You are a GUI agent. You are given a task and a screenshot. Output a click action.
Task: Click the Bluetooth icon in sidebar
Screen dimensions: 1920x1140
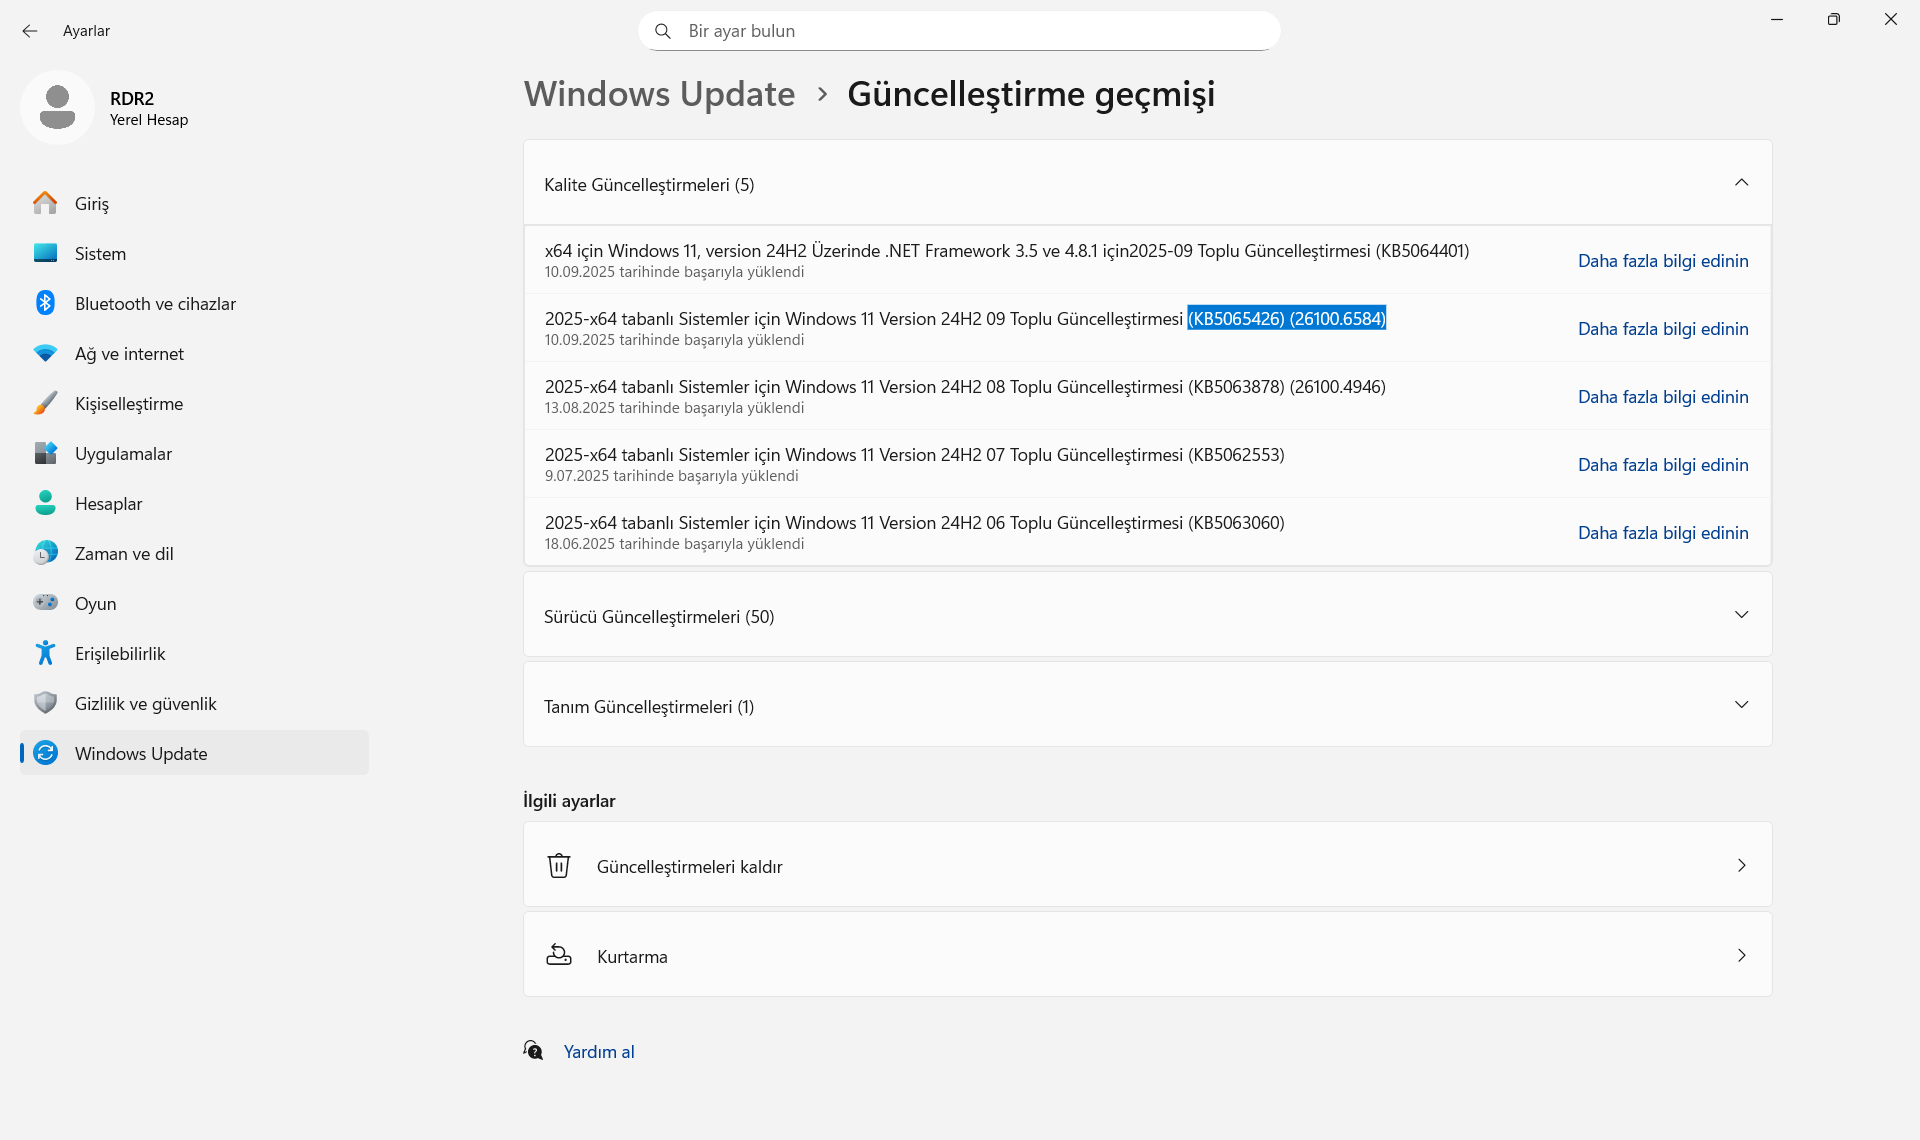click(45, 303)
